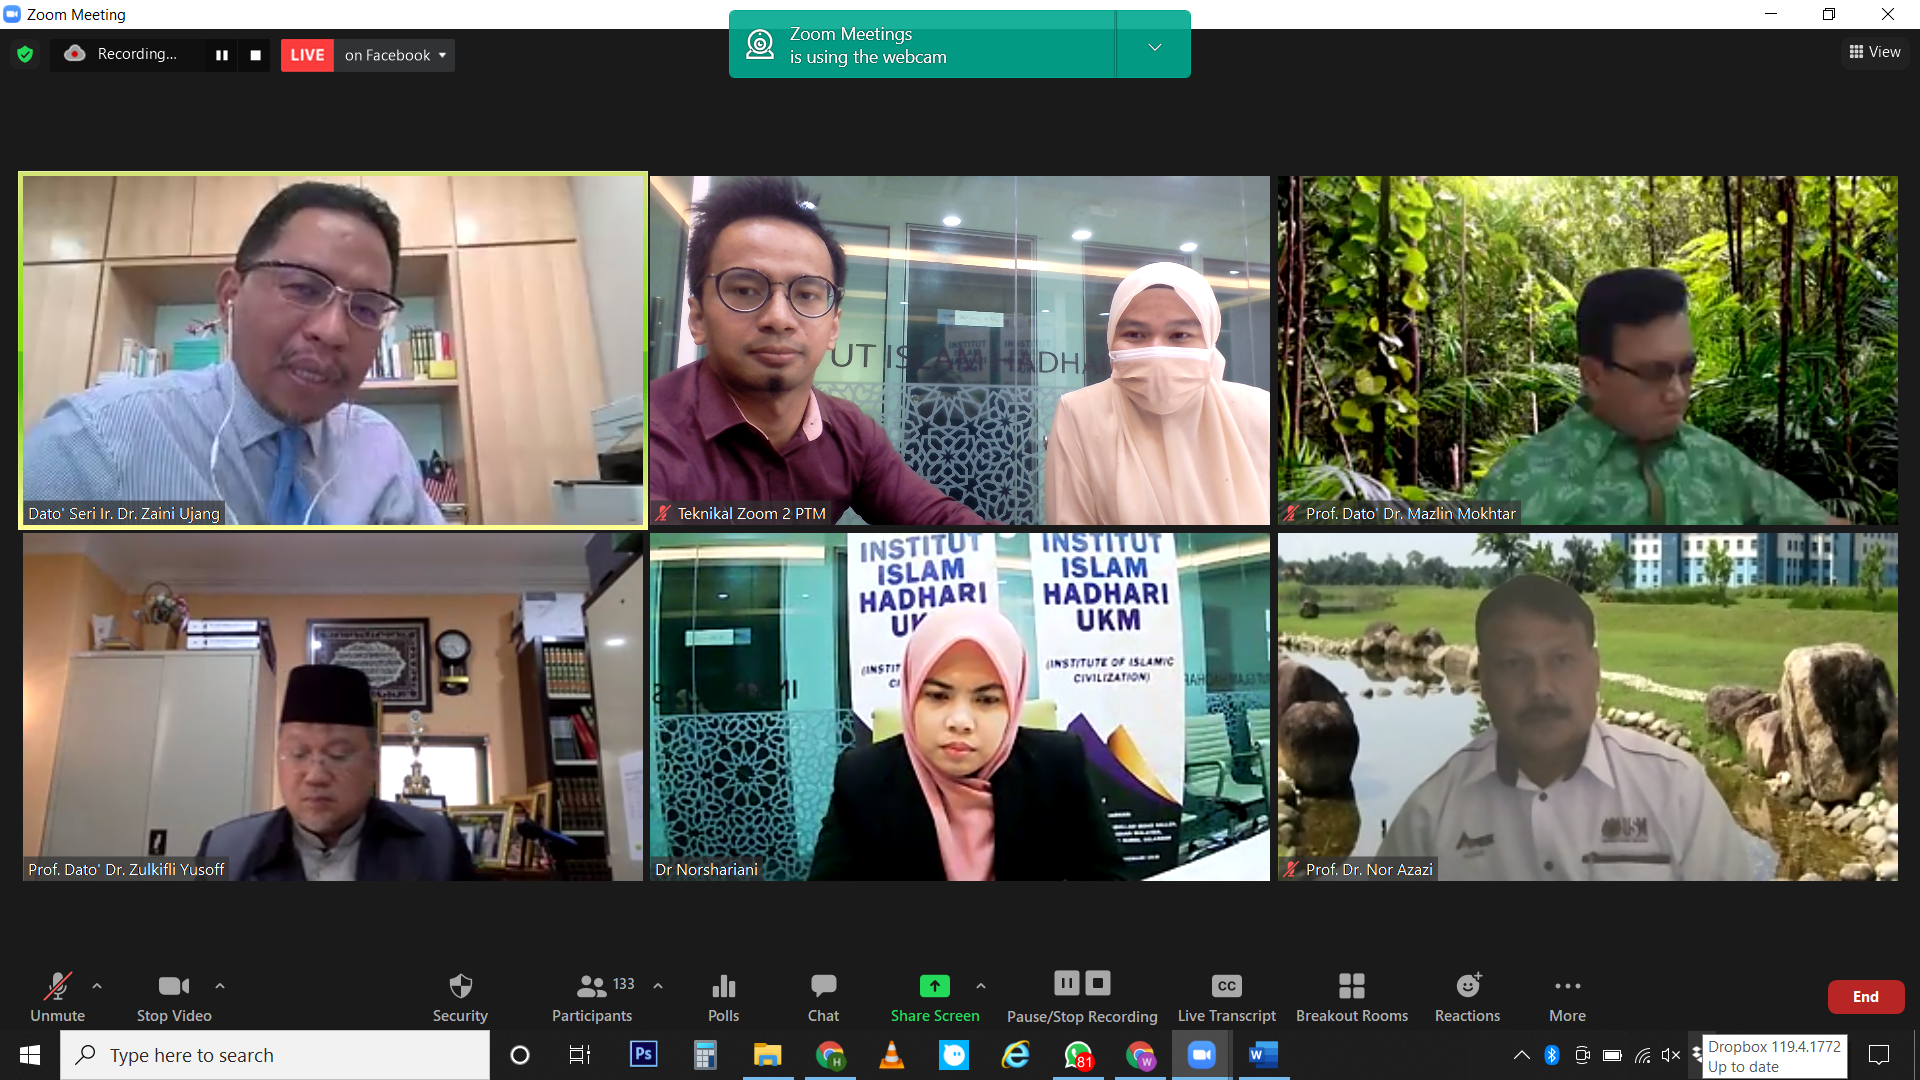
Task: Open the Security shield menu
Action: (460, 996)
